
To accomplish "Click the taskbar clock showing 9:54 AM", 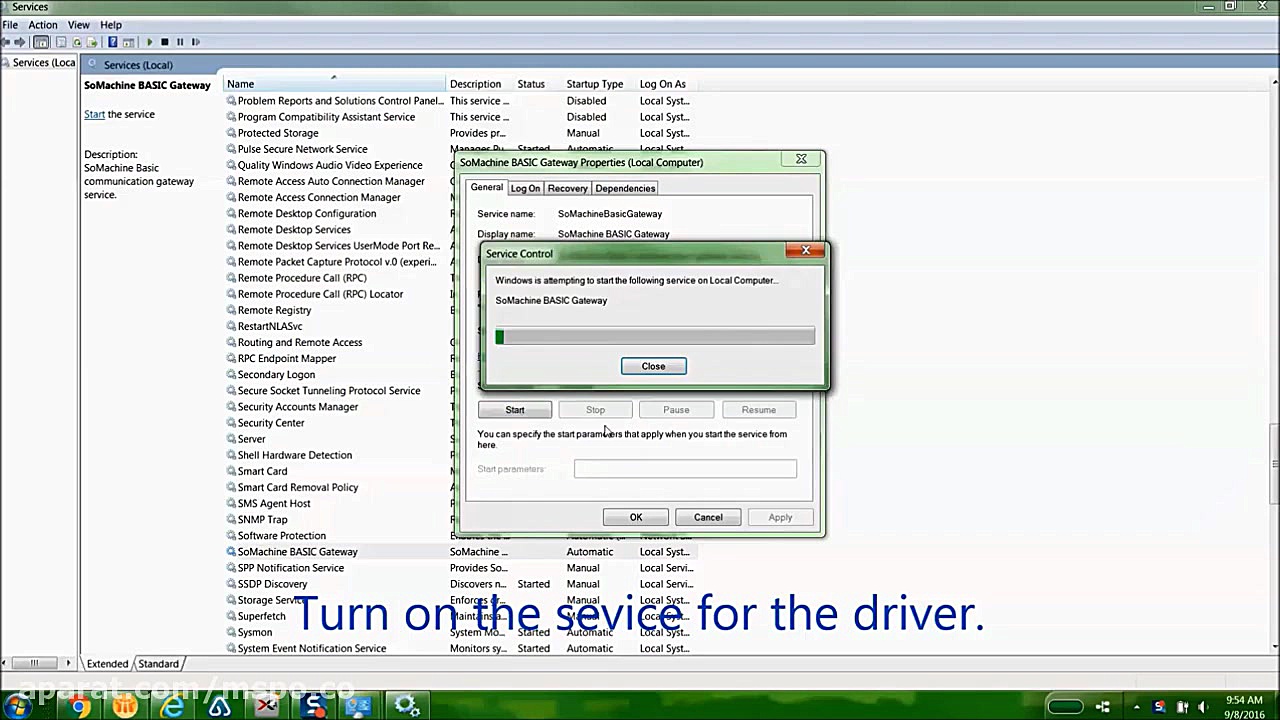I will pyautogui.click(x=1243, y=707).
